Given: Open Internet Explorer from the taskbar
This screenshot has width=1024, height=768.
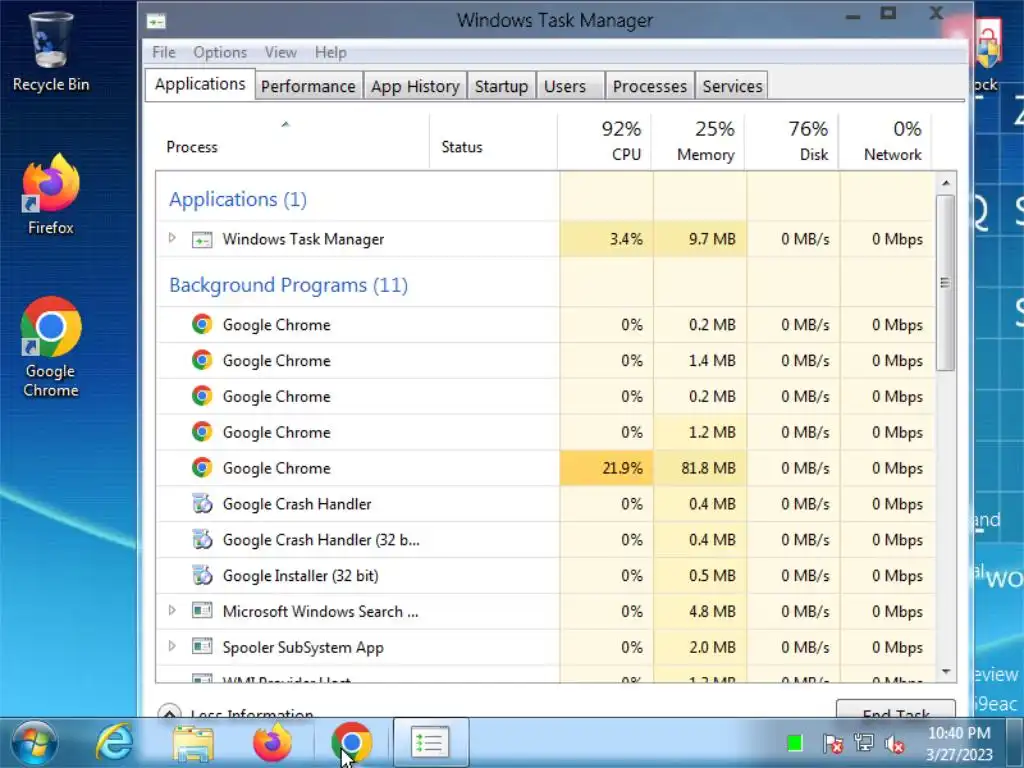Looking at the screenshot, I should pos(114,743).
